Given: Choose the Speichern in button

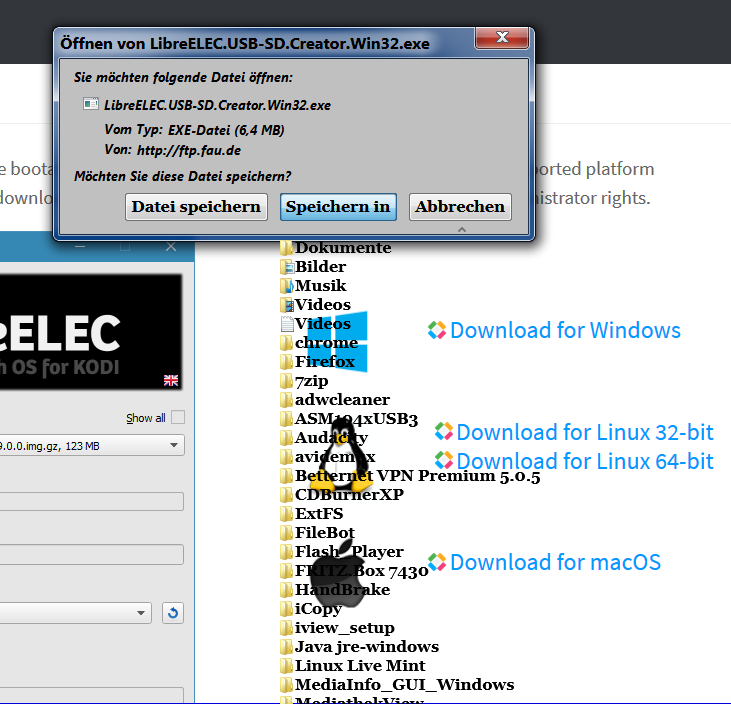Looking at the screenshot, I should 338,207.
